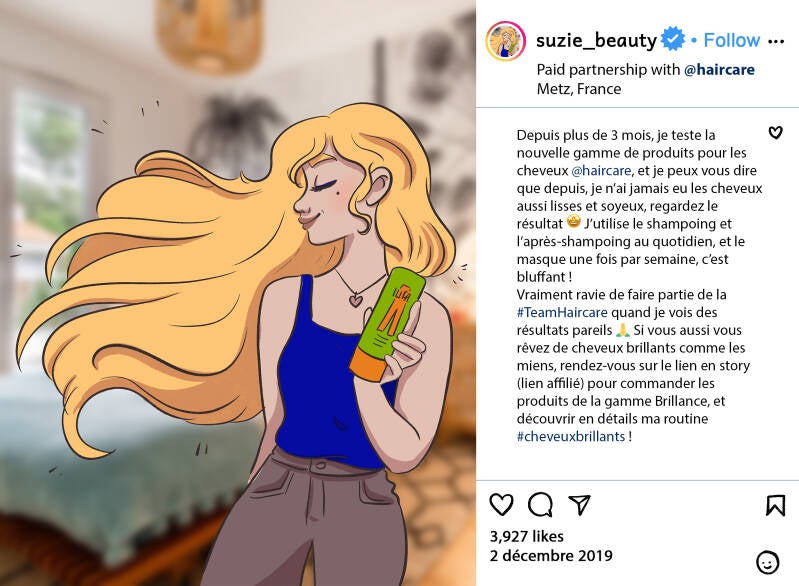Image resolution: width=799 pixels, height=586 pixels.
Task: Click the blue verified badge
Action: (673, 39)
